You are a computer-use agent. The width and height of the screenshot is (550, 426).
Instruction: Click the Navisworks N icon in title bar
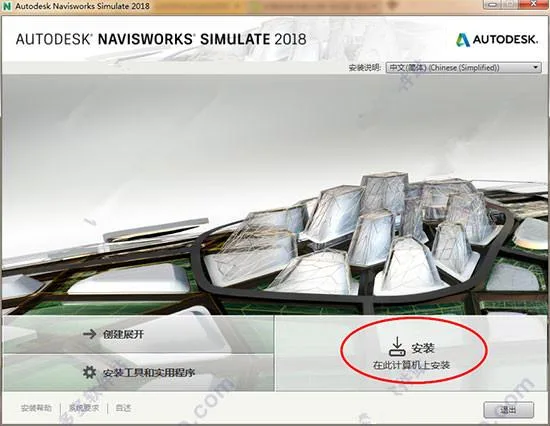7,6
